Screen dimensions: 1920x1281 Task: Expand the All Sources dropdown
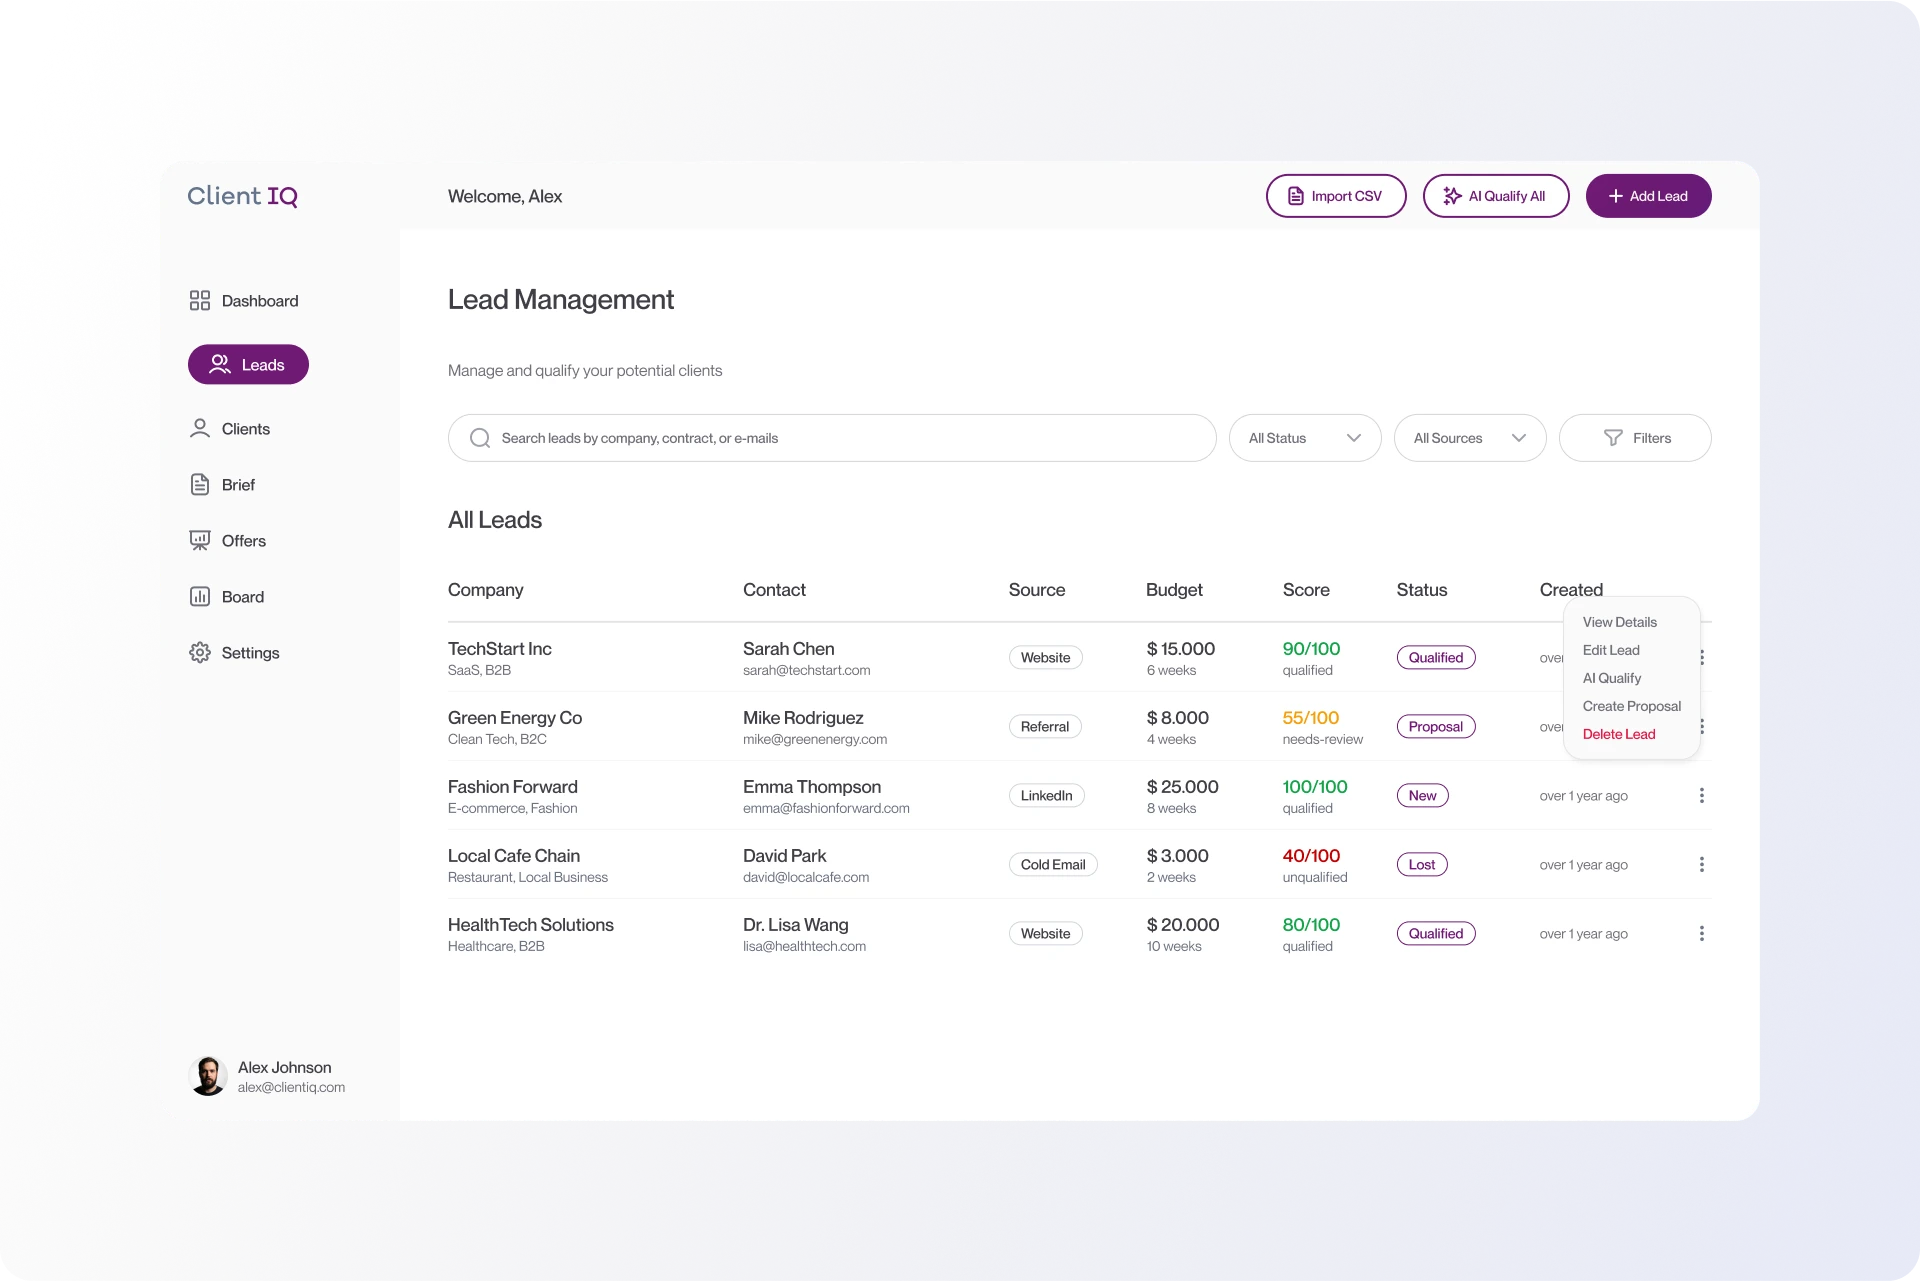click(x=1469, y=437)
